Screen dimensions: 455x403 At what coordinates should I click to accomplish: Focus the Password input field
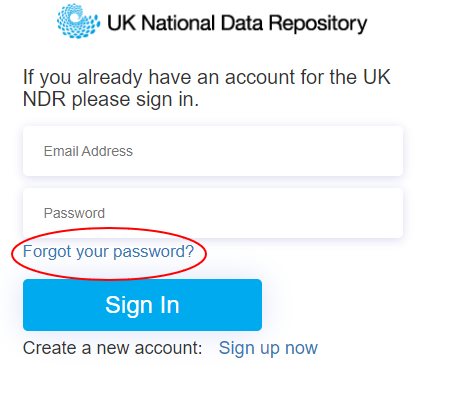213,213
